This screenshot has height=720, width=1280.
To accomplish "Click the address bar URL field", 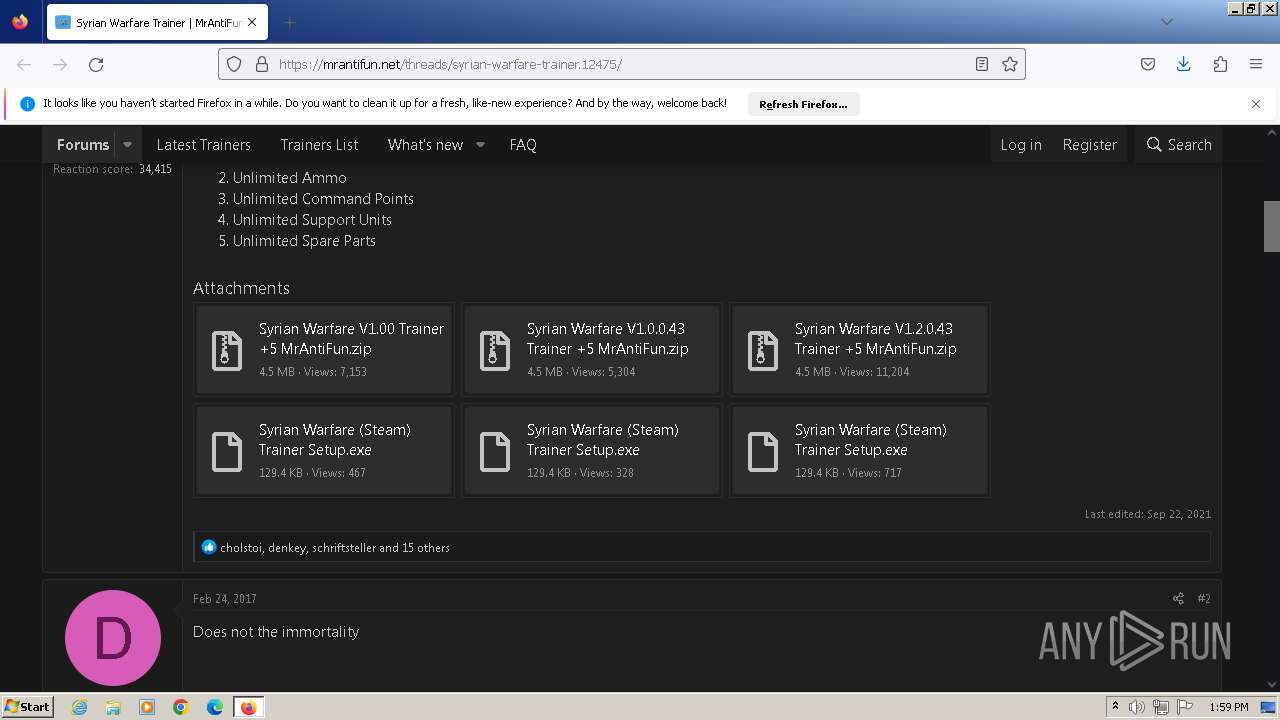I will pyautogui.click(x=620, y=64).
